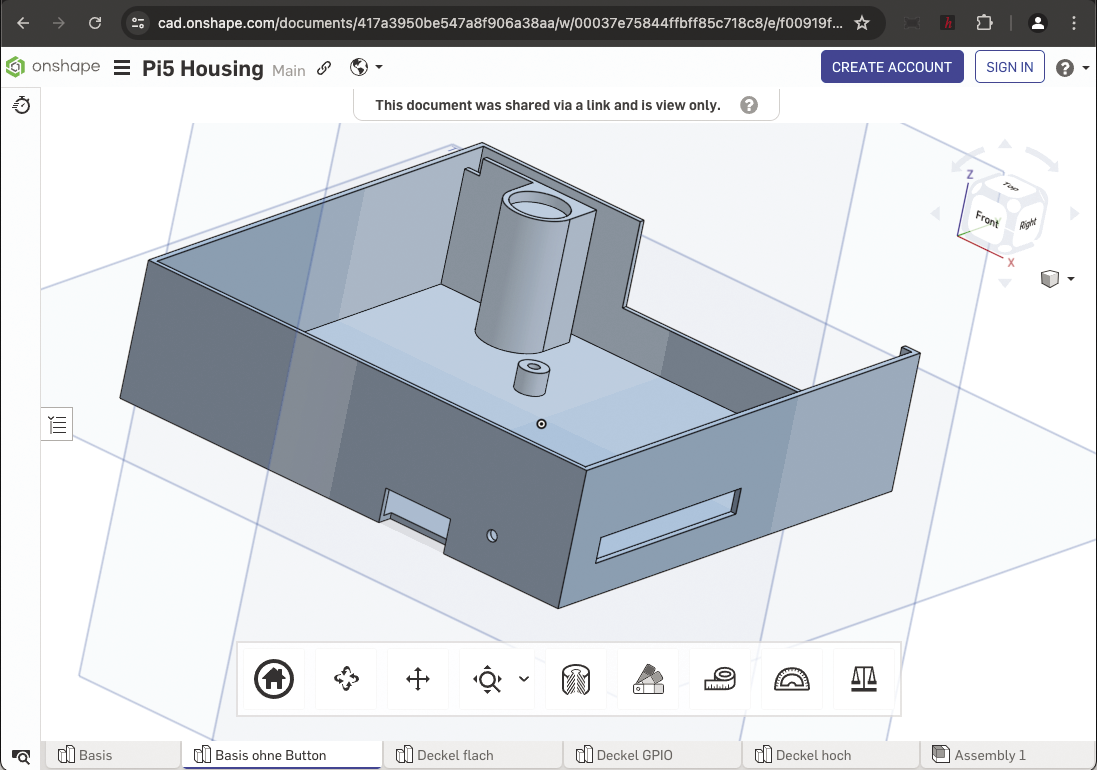The height and width of the screenshot is (770, 1097).
Task: Select the zoom tool
Action: pos(487,679)
